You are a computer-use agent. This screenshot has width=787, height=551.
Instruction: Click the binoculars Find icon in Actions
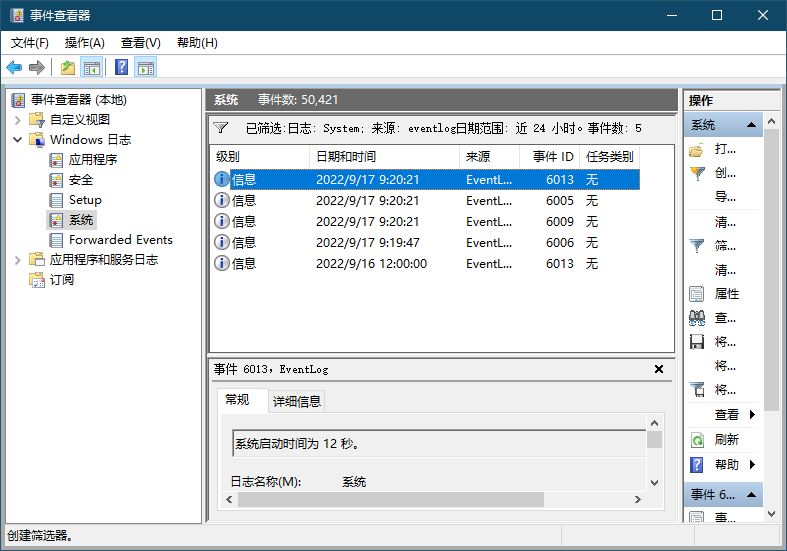(x=697, y=318)
